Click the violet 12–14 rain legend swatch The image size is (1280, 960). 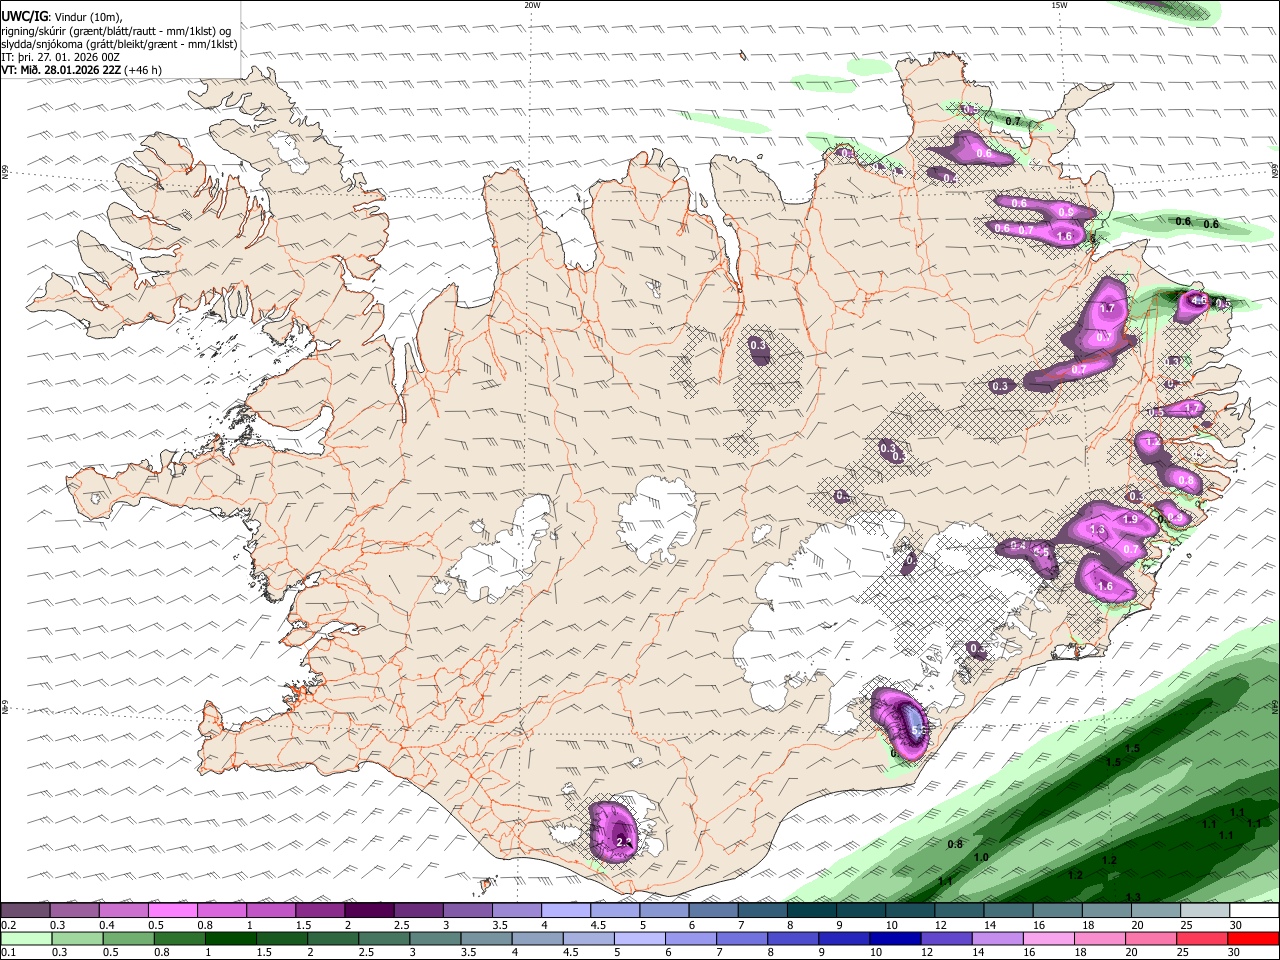946,939
